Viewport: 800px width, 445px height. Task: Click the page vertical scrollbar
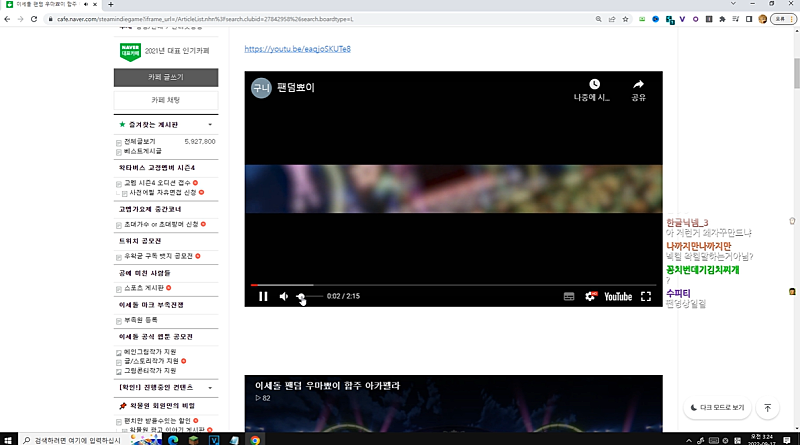click(x=796, y=73)
